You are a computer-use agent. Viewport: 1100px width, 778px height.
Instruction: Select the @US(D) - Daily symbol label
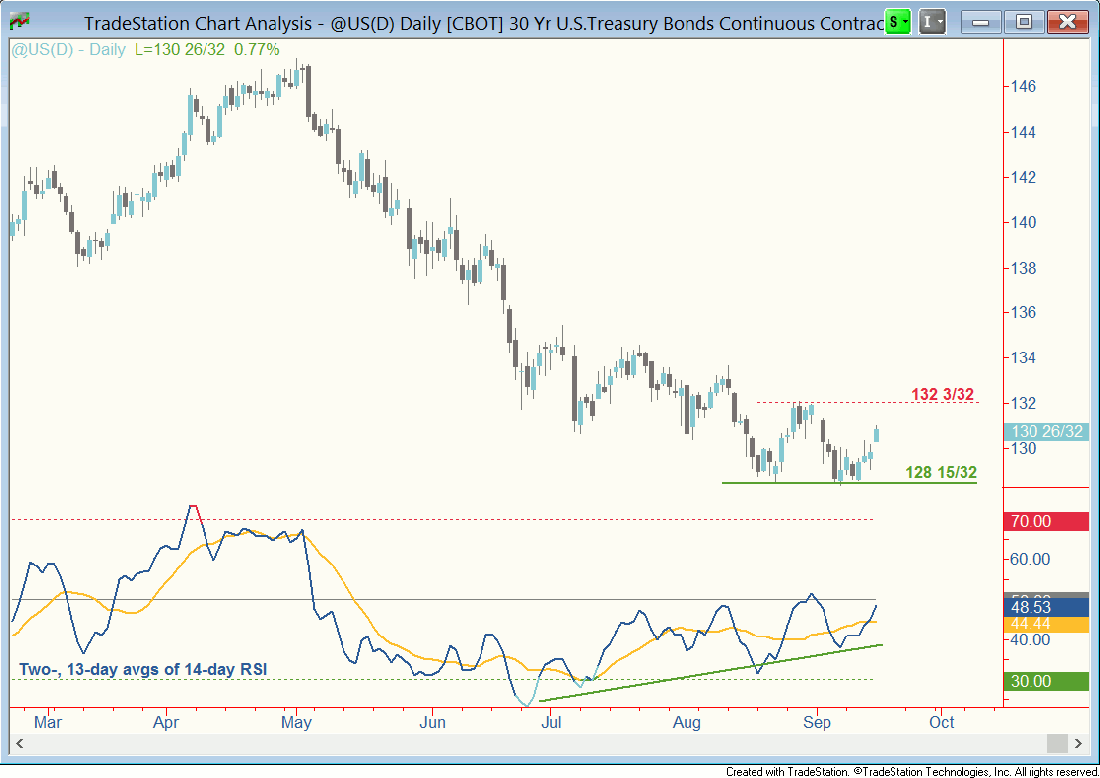coord(56,49)
